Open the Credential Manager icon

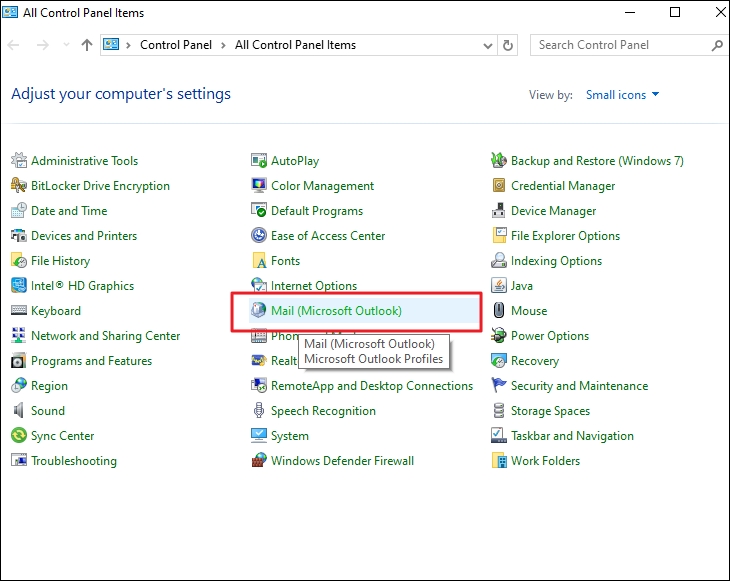click(499, 186)
